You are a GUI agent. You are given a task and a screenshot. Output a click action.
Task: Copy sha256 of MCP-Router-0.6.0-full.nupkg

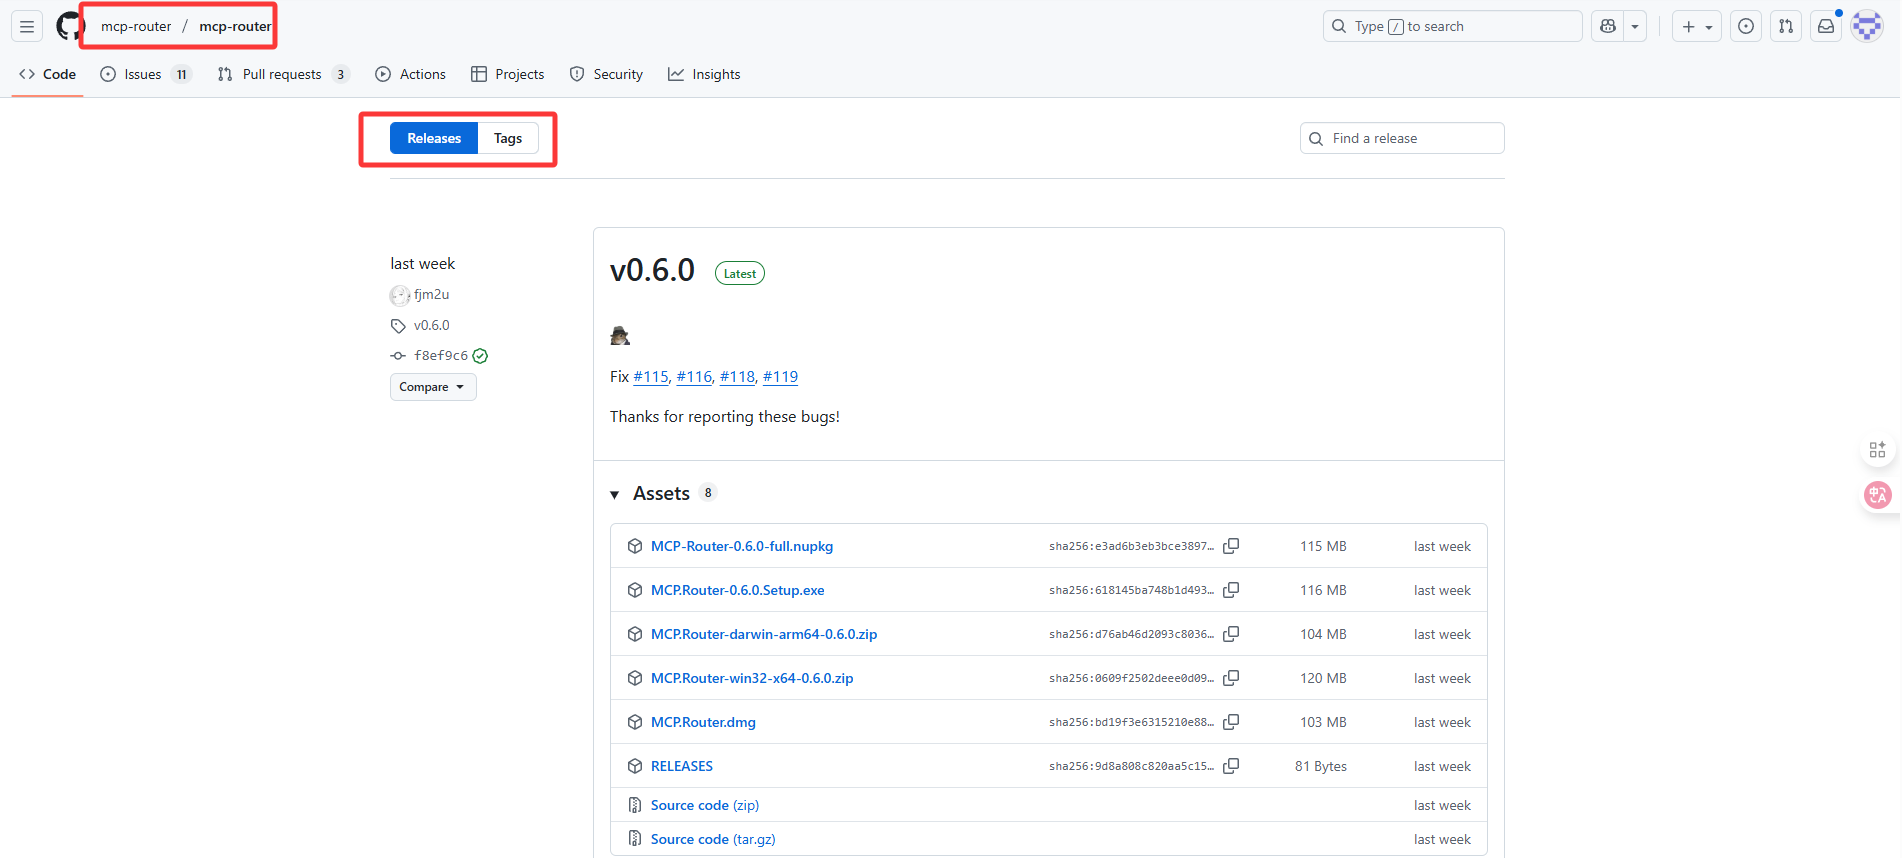(x=1231, y=546)
